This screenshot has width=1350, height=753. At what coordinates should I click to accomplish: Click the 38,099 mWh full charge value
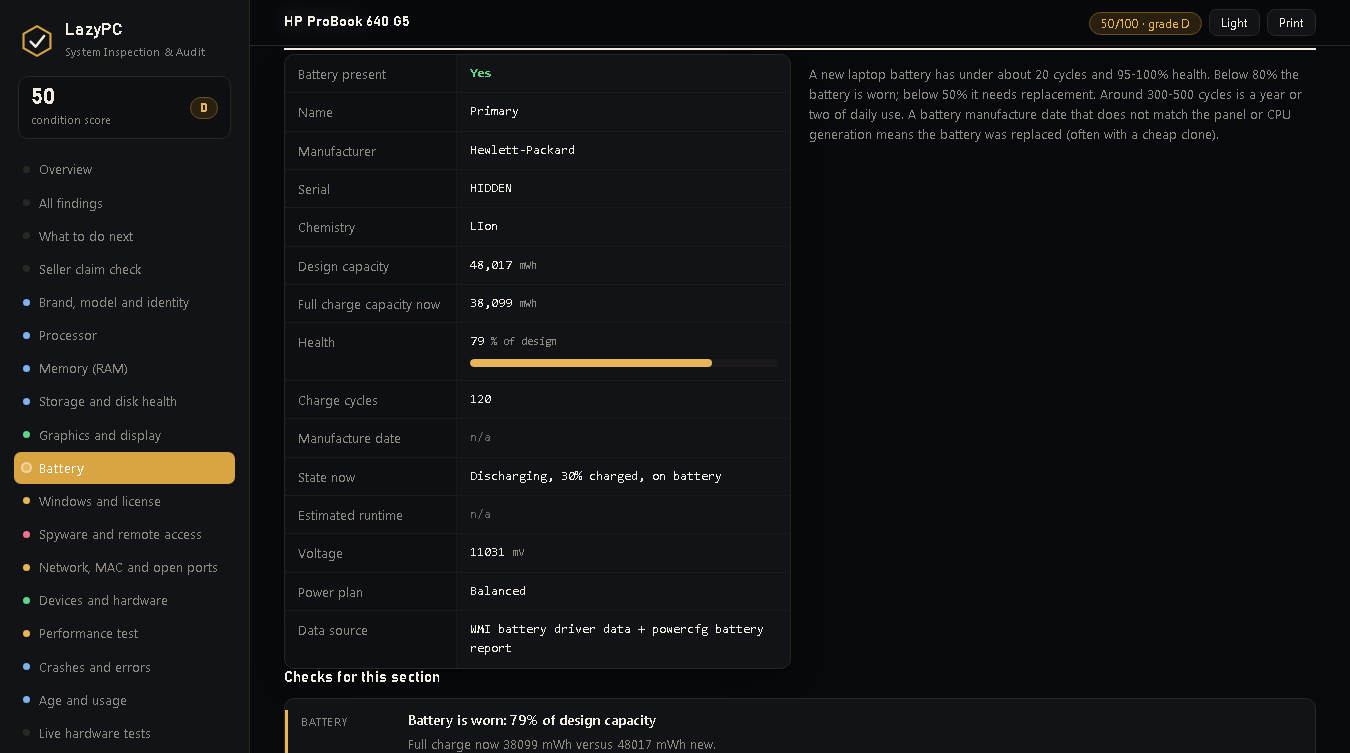(x=503, y=303)
